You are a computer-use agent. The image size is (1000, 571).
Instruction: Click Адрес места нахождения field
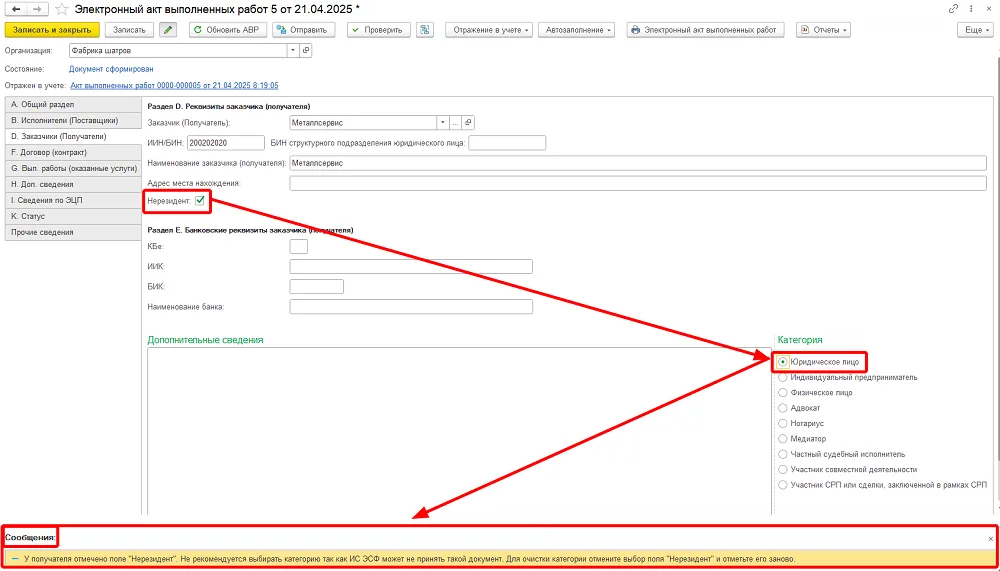pyautogui.click(x=638, y=184)
